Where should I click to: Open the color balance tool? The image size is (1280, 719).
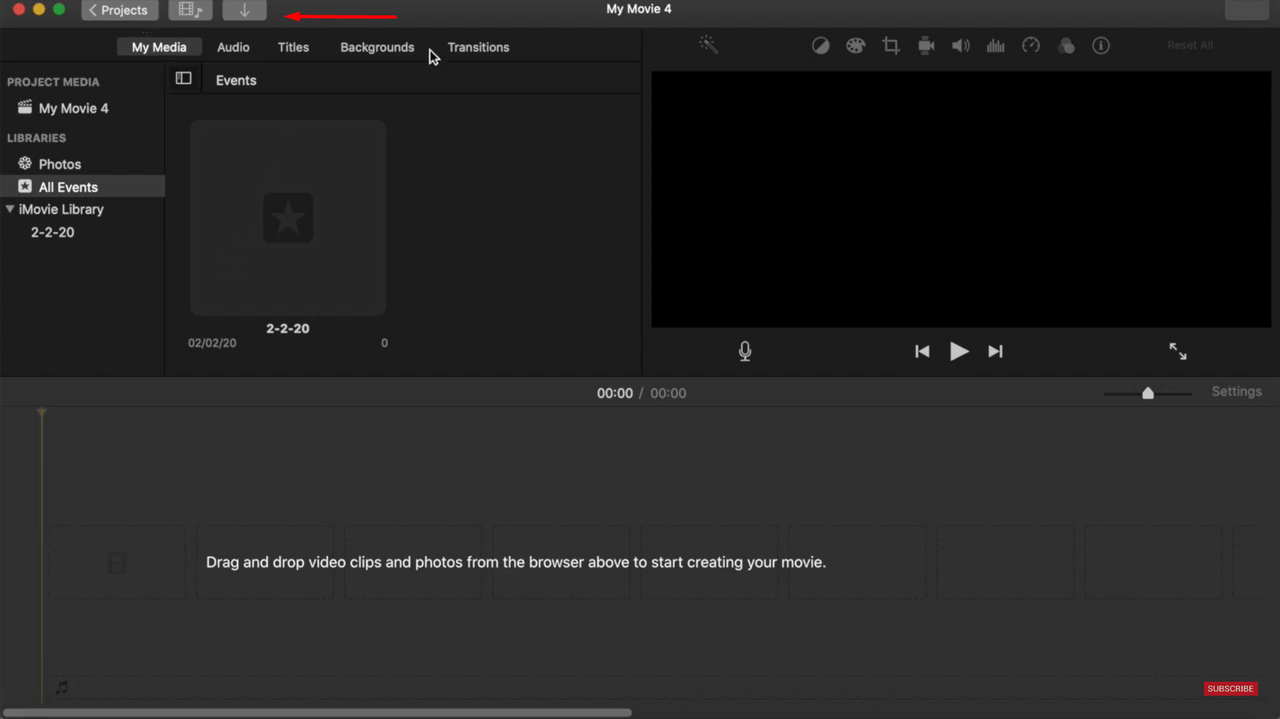tap(820, 46)
